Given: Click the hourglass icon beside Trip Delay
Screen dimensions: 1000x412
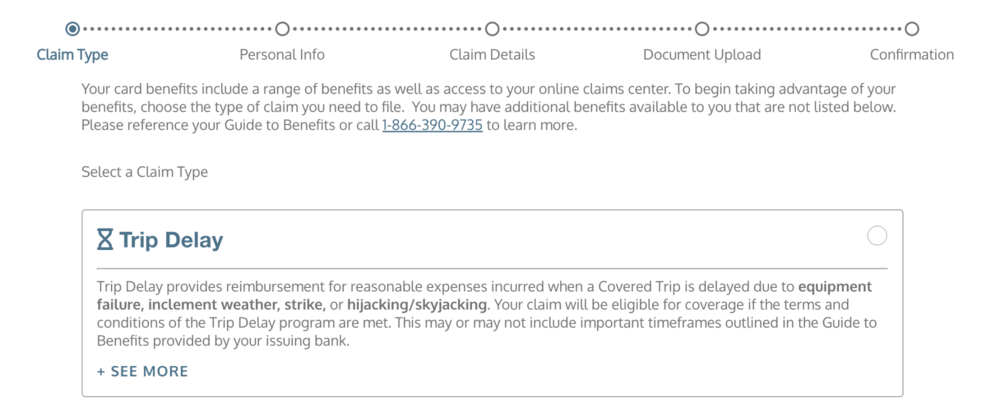Looking at the screenshot, I should tap(105, 240).
